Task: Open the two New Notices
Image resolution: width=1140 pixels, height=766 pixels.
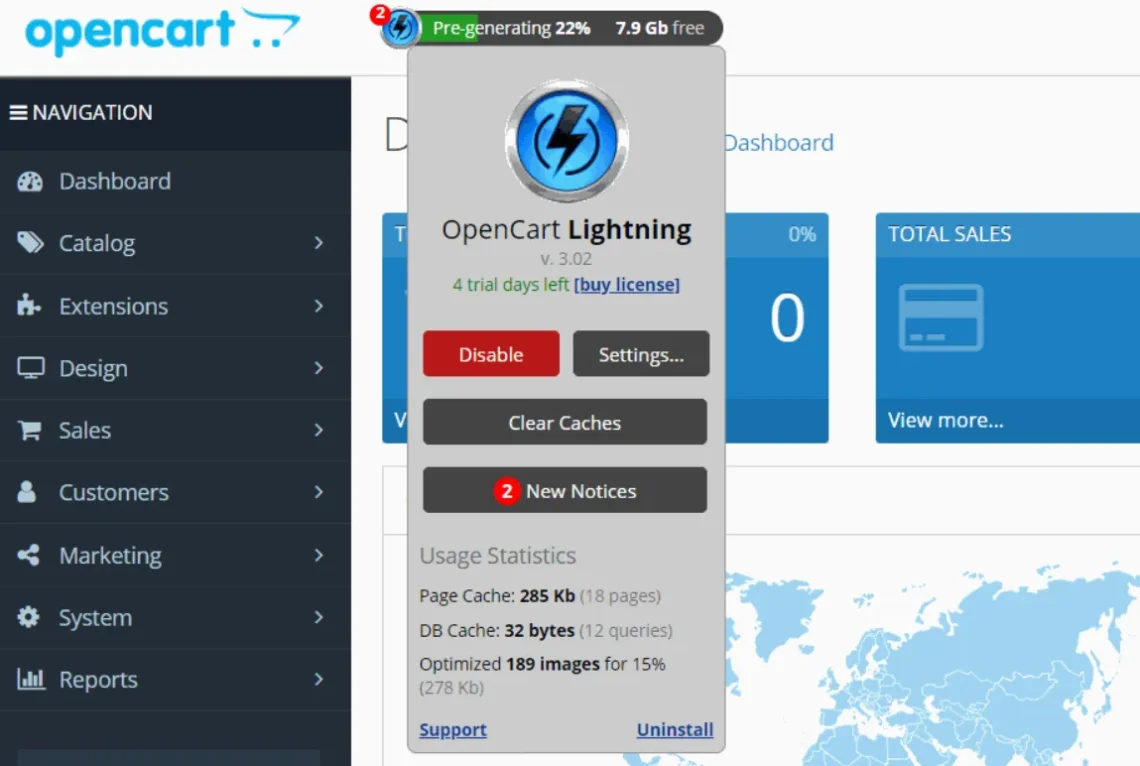Action: 564,490
